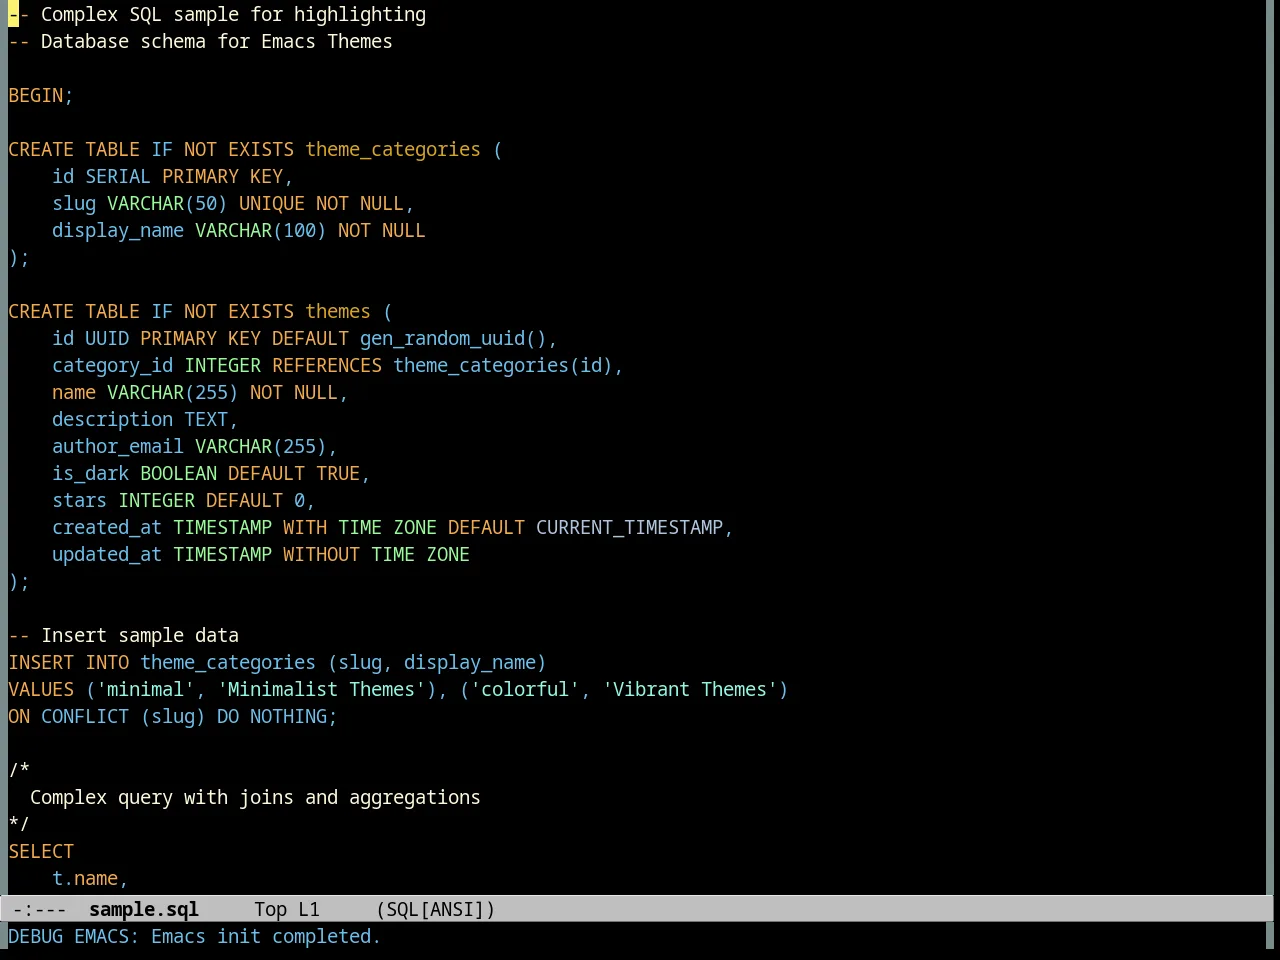Image resolution: width=1280 pixels, height=960 pixels.
Task: Click TRUE default value on is_dark line
Action: tap(338, 473)
